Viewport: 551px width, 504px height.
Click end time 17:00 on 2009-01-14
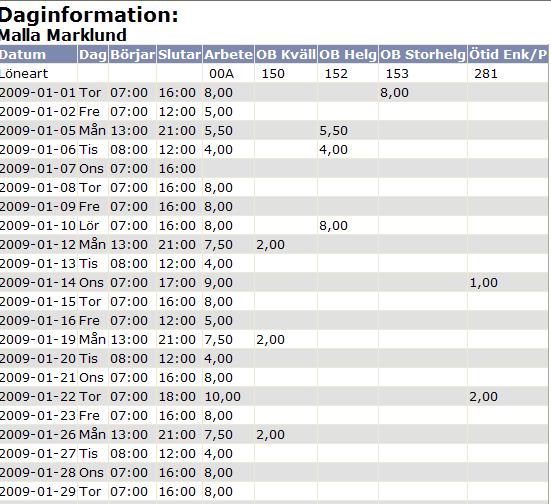177,282
